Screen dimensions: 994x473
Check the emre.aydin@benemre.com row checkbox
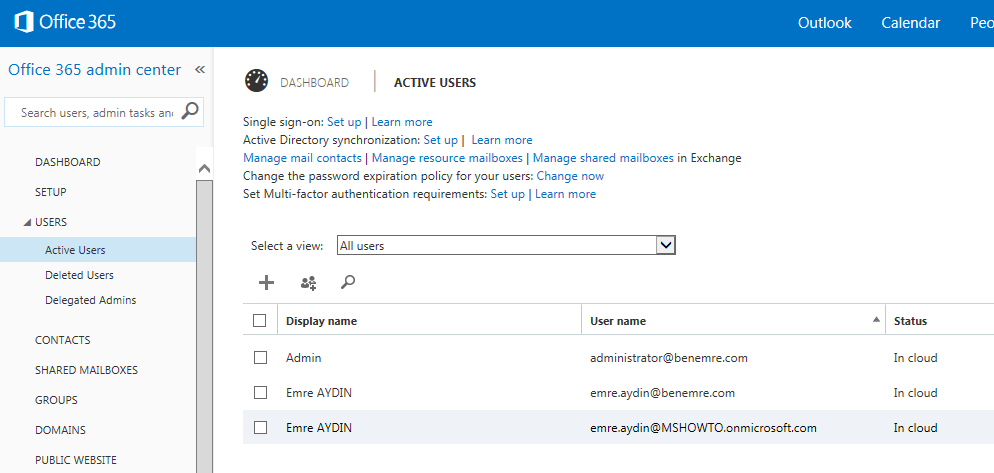[260, 392]
